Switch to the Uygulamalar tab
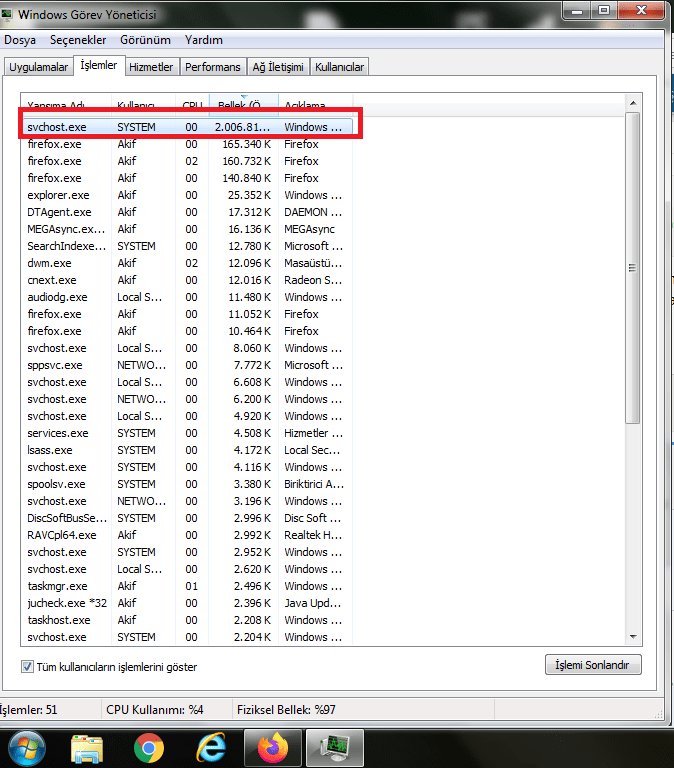The width and height of the screenshot is (674, 768). tap(39, 67)
